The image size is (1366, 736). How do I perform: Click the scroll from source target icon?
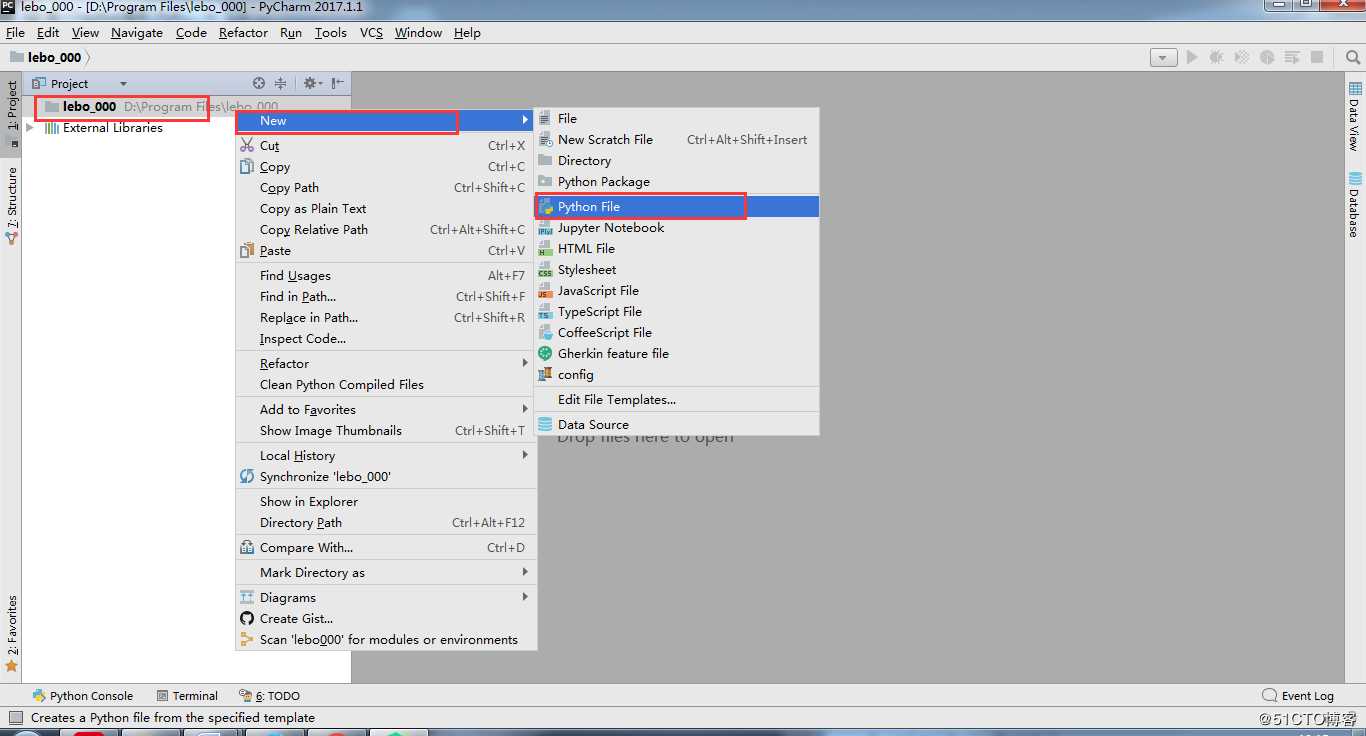click(x=259, y=83)
